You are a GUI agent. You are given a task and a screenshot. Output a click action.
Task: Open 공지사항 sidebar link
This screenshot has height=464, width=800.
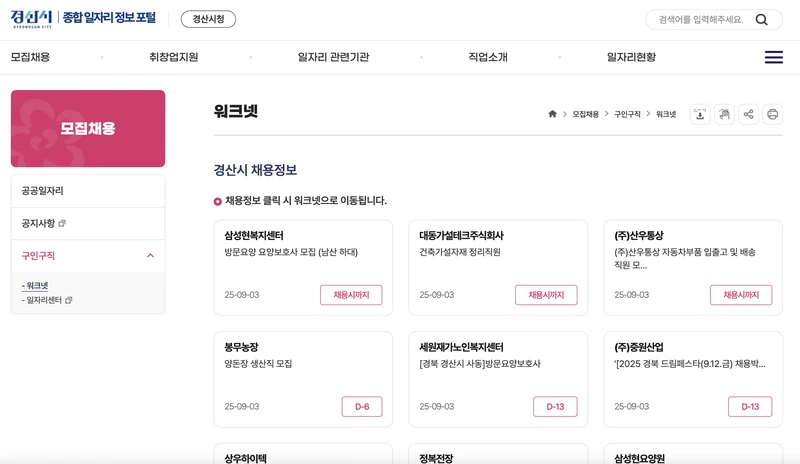[38, 223]
